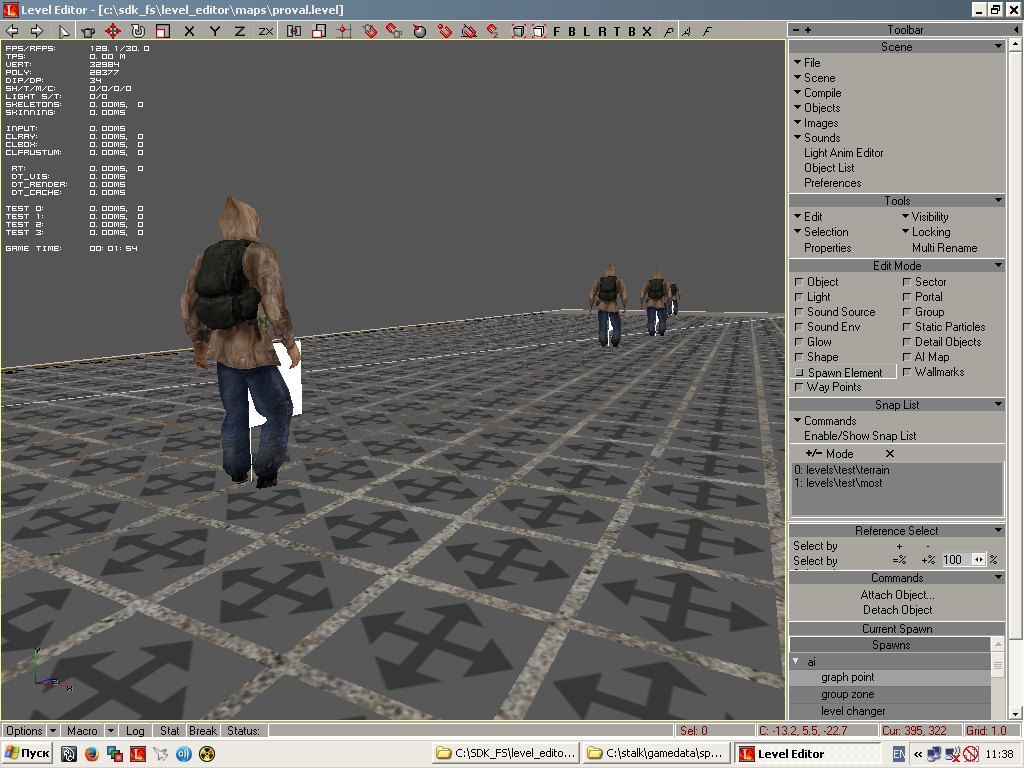The height and width of the screenshot is (768, 1024).
Task: Switch to Top view (T)
Action: click(616, 31)
